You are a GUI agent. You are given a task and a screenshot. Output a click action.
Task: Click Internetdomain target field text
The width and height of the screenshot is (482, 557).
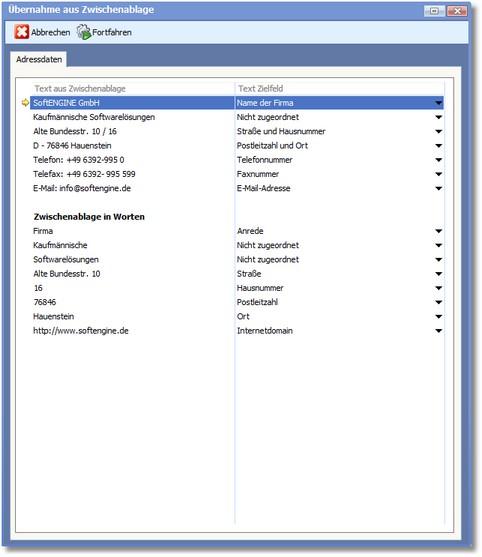pyautogui.click(x=265, y=331)
